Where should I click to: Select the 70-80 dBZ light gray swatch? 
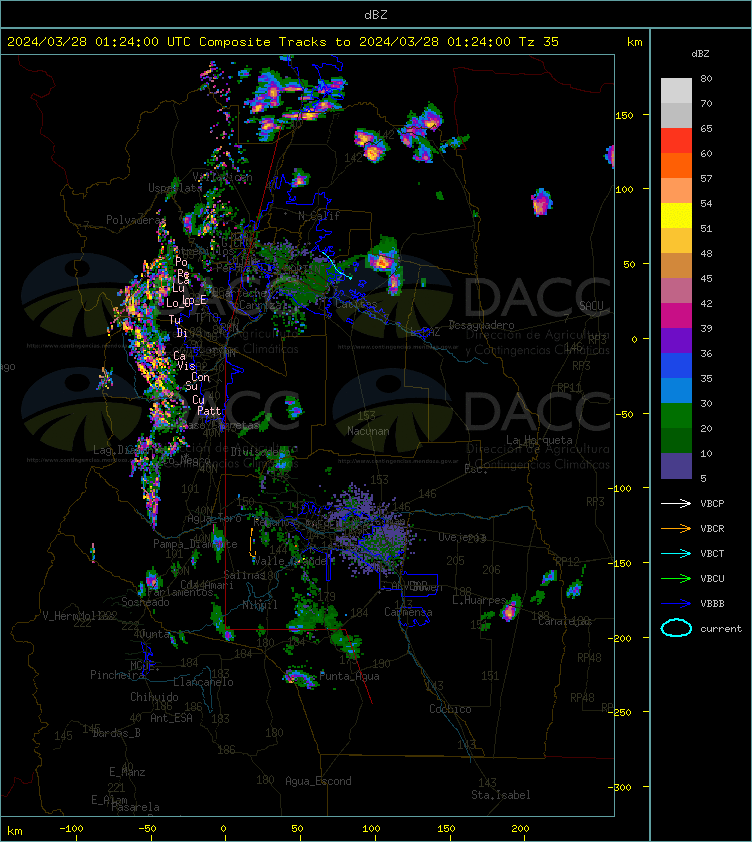tap(676, 91)
